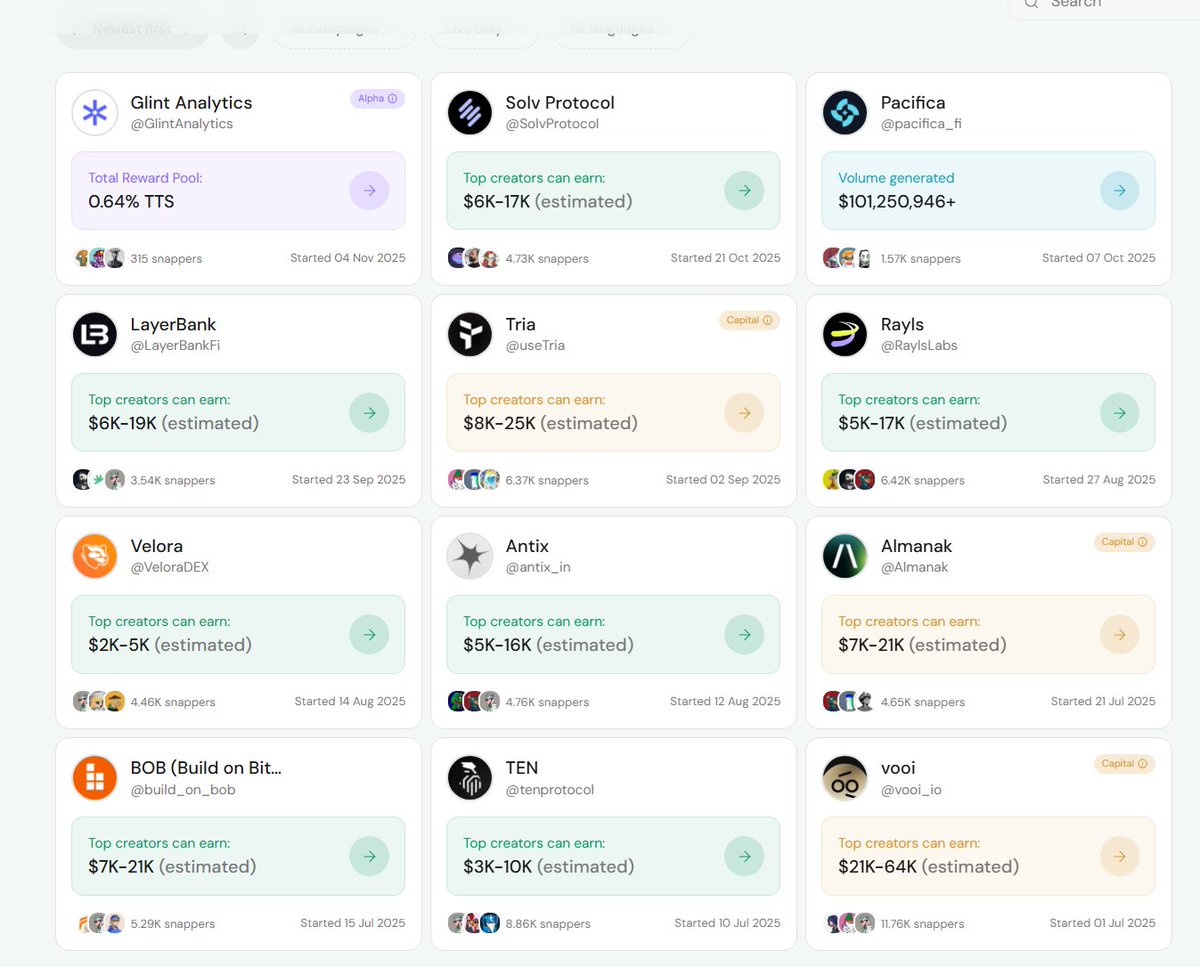Open the @vooi_io handle link

(911, 790)
